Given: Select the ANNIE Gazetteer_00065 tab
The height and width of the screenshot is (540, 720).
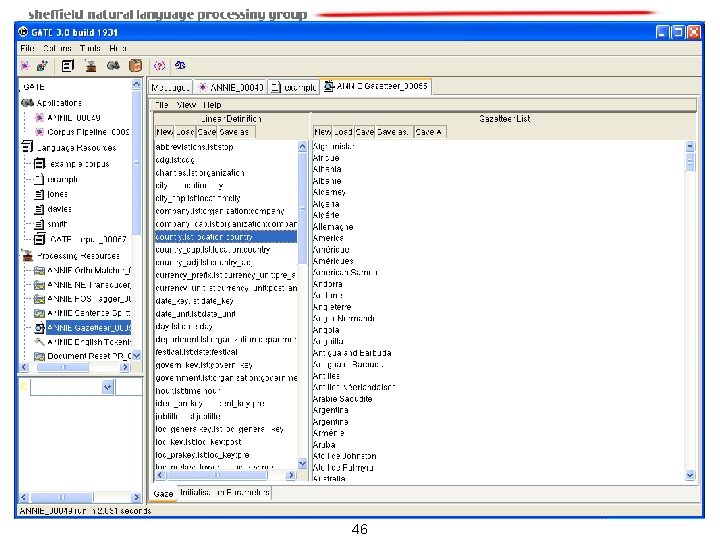Looking at the screenshot, I should [x=376, y=86].
